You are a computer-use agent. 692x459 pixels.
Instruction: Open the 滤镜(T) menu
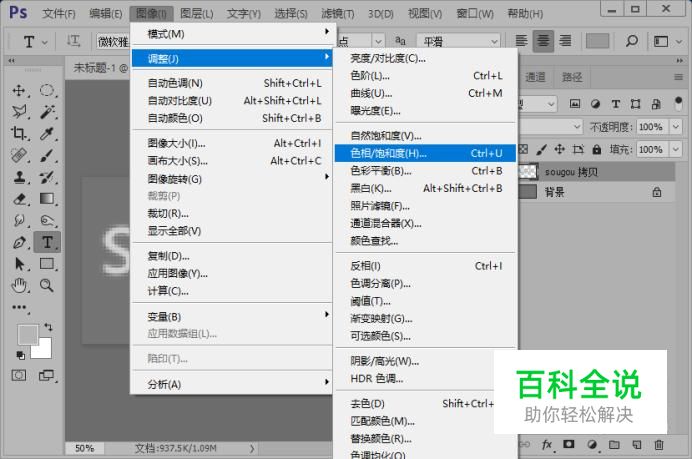pyautogui.click(x=338, y=14)
